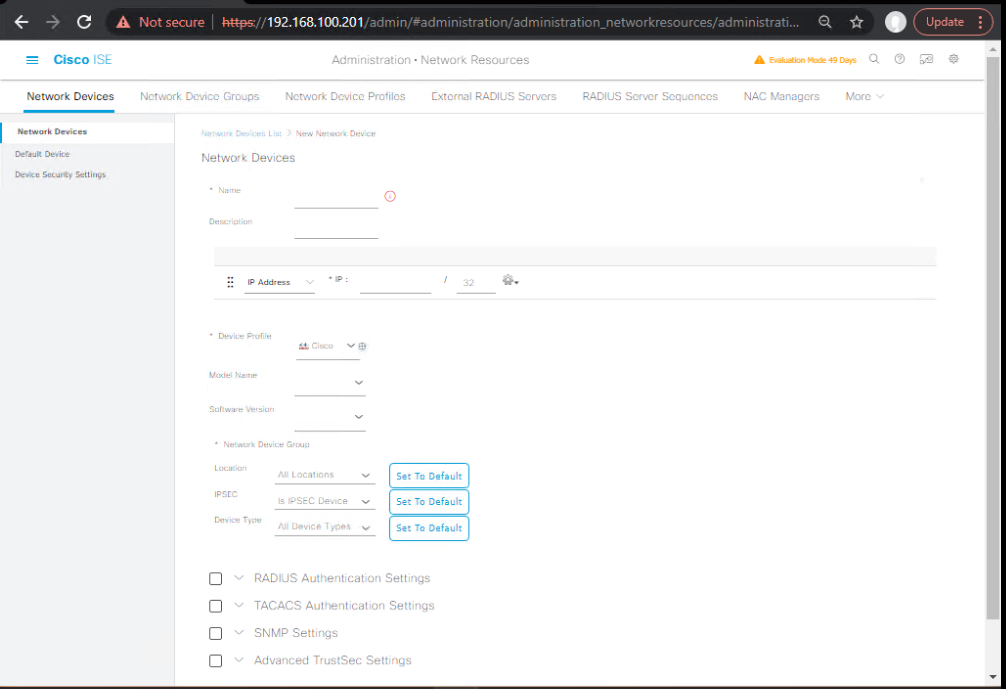Enable RADIUS Authentication Settings checkbox

(x=216, y=579)
